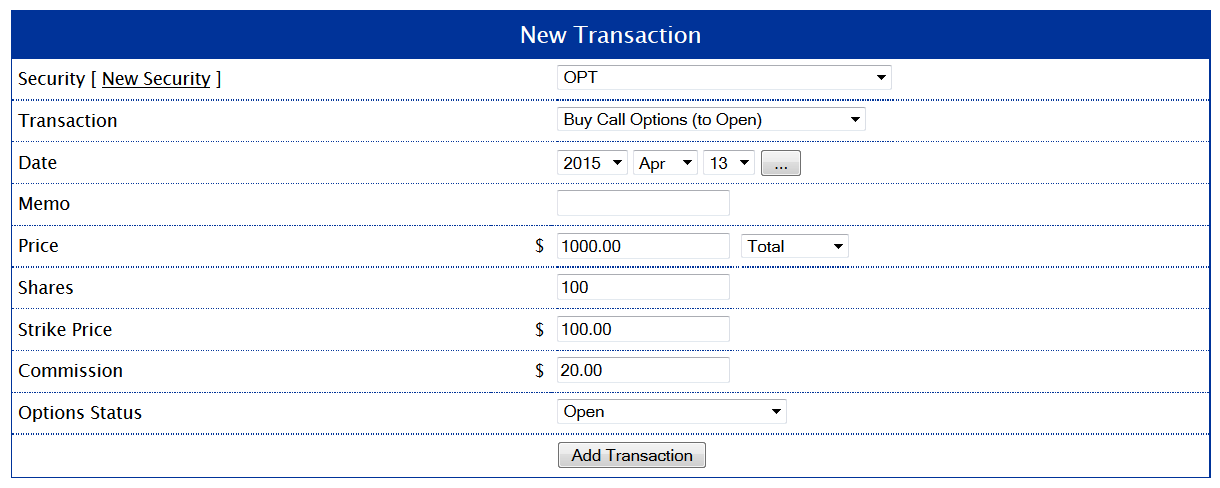Screen dimensions: 1220x488
Task: Open the Security dropdown showing OPT
Action: pyautogui.click(x=723, y=78)
